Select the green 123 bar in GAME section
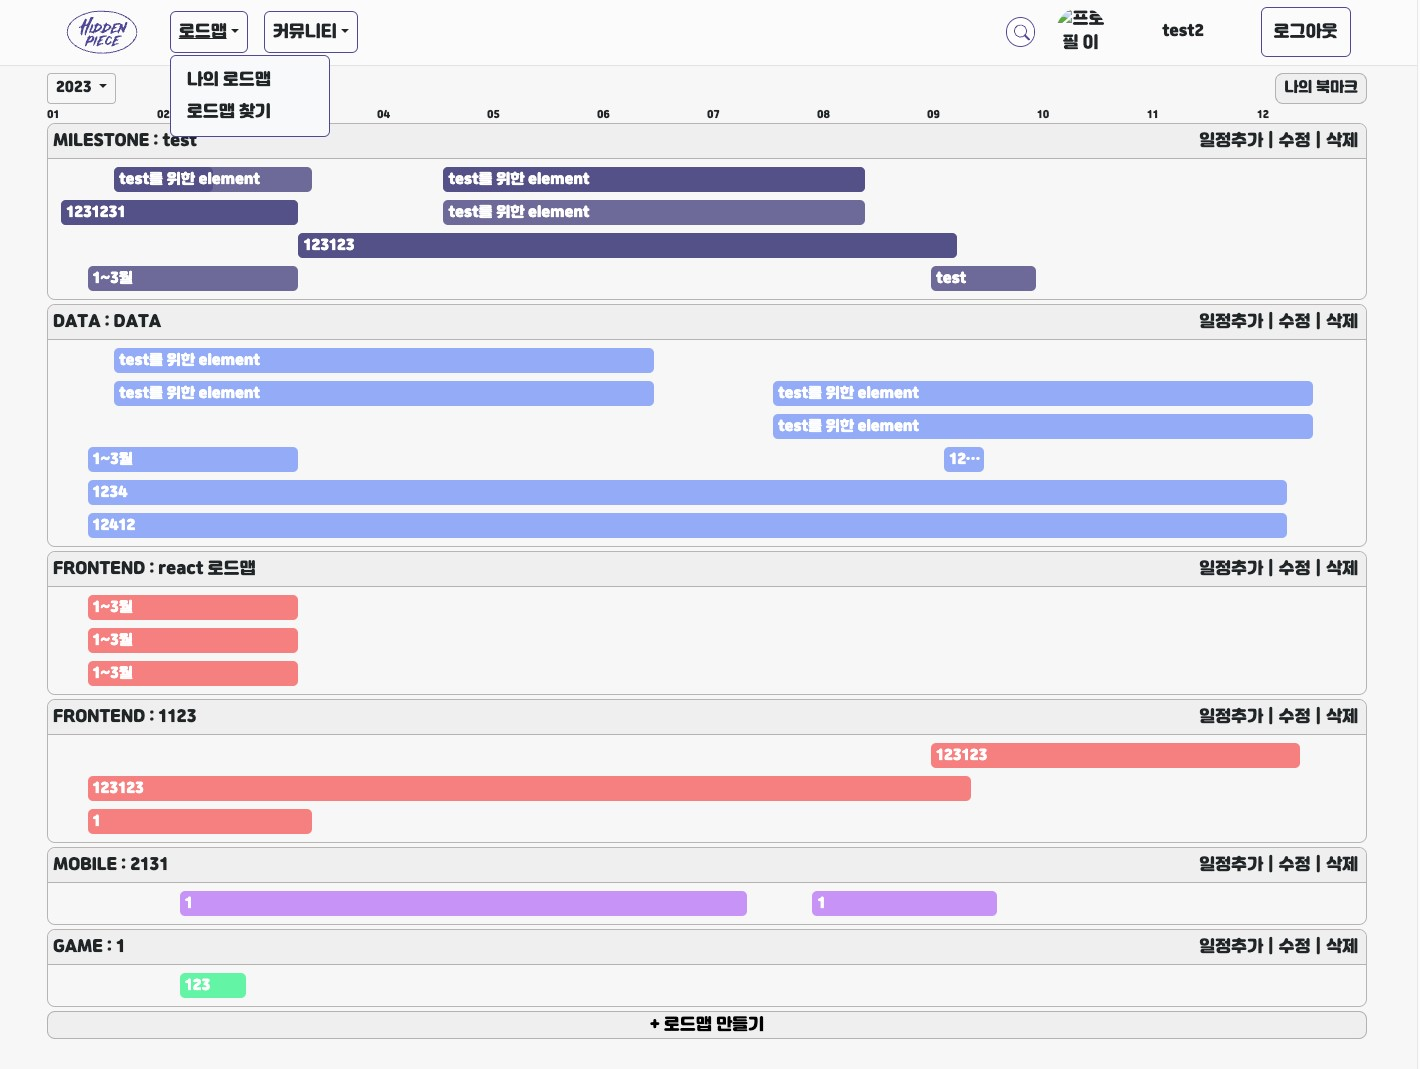 [213, 985]
